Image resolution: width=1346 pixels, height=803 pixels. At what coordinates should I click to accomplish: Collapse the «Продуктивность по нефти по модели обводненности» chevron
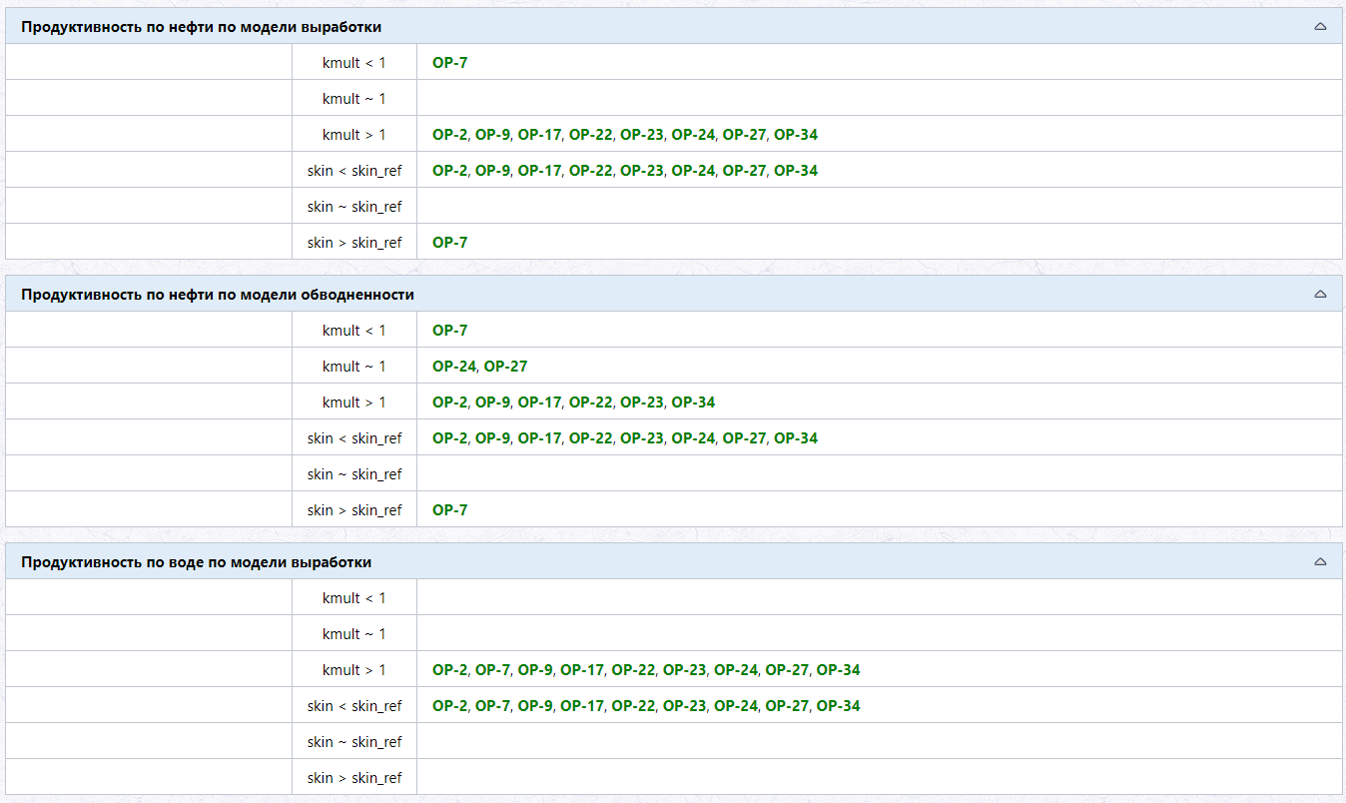click(x=1320, y=294)
